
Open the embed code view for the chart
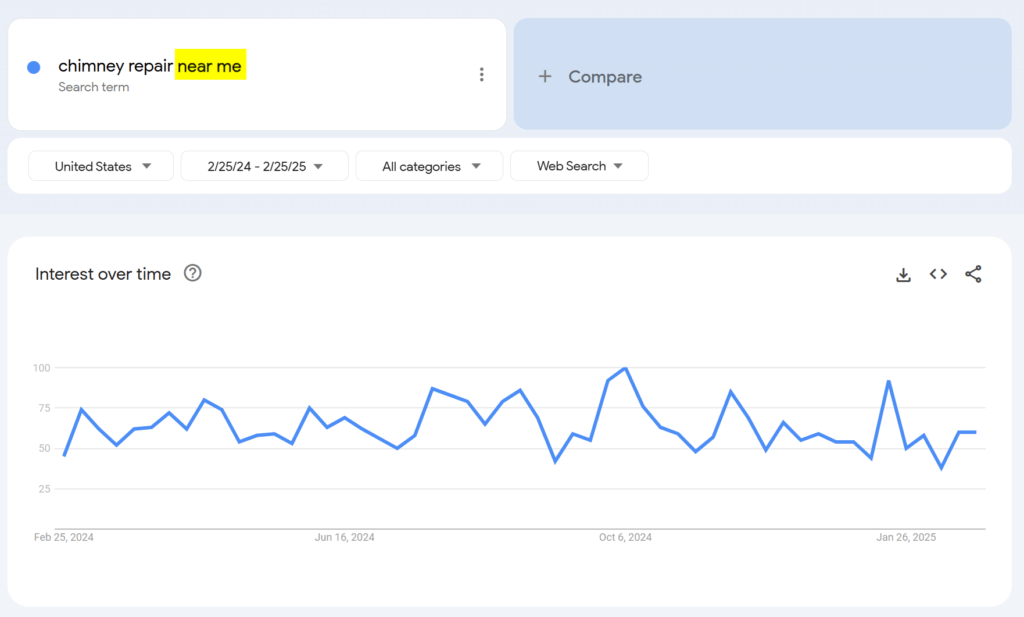coord(938,274)
